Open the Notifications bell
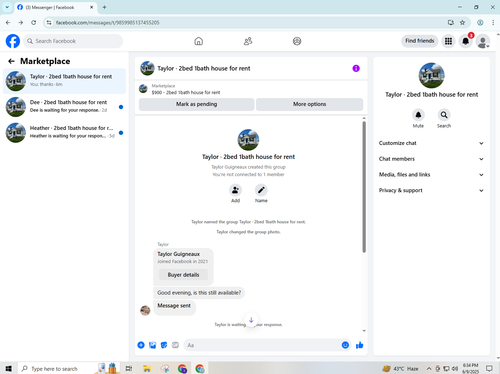 (x=466, y=41)
